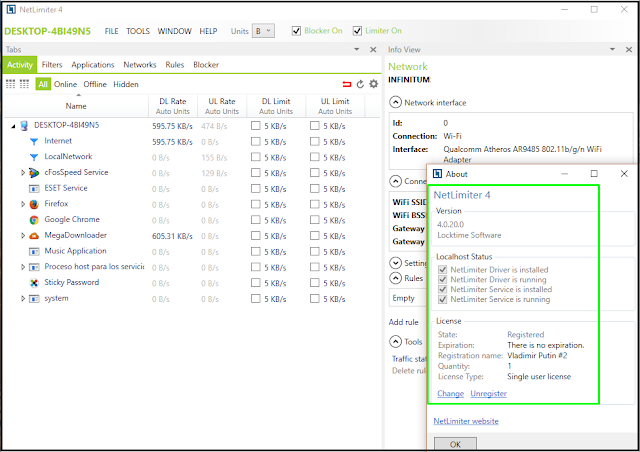Viewport: 640px width, 452px height.
Task: Click the refresh icon in Activity toolbar
Action: point(360,84)
